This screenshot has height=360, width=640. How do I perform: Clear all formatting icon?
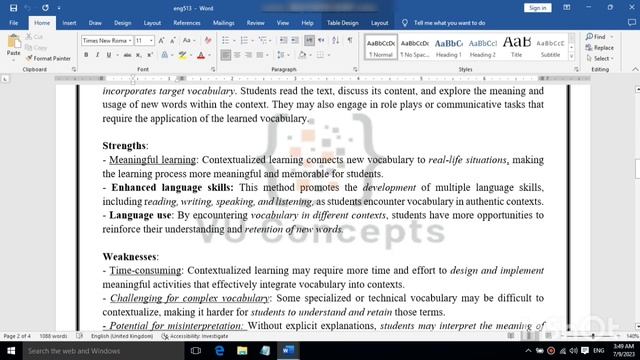[208, 40]
